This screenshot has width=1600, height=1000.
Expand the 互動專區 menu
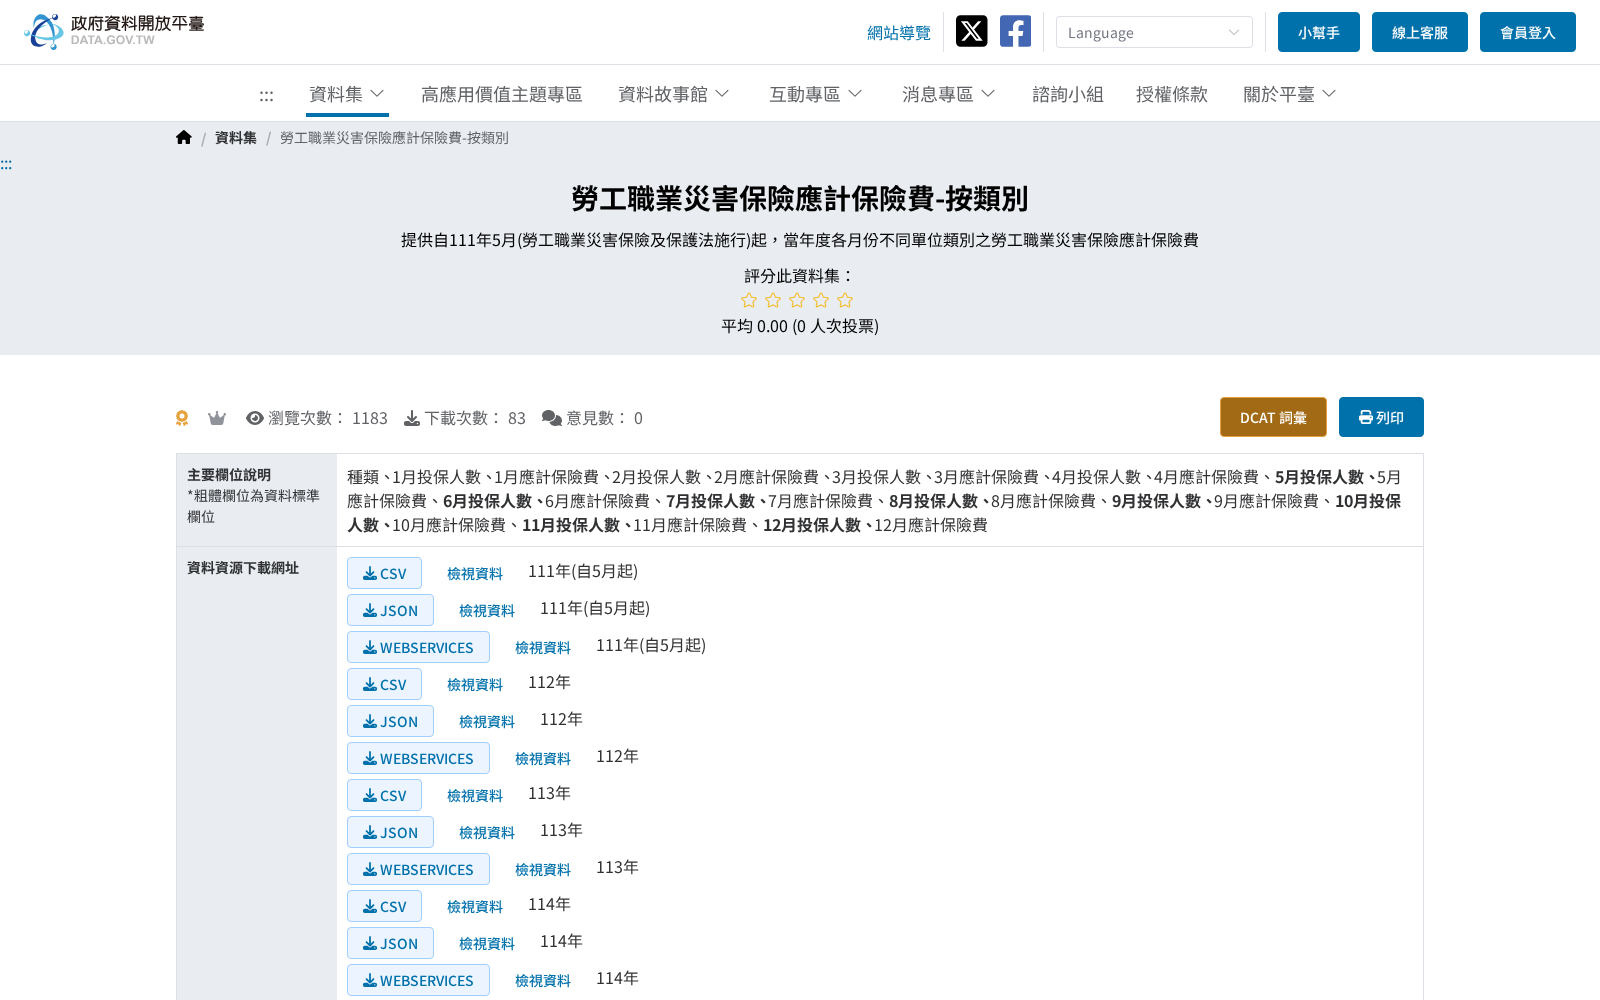pos(816,94)
